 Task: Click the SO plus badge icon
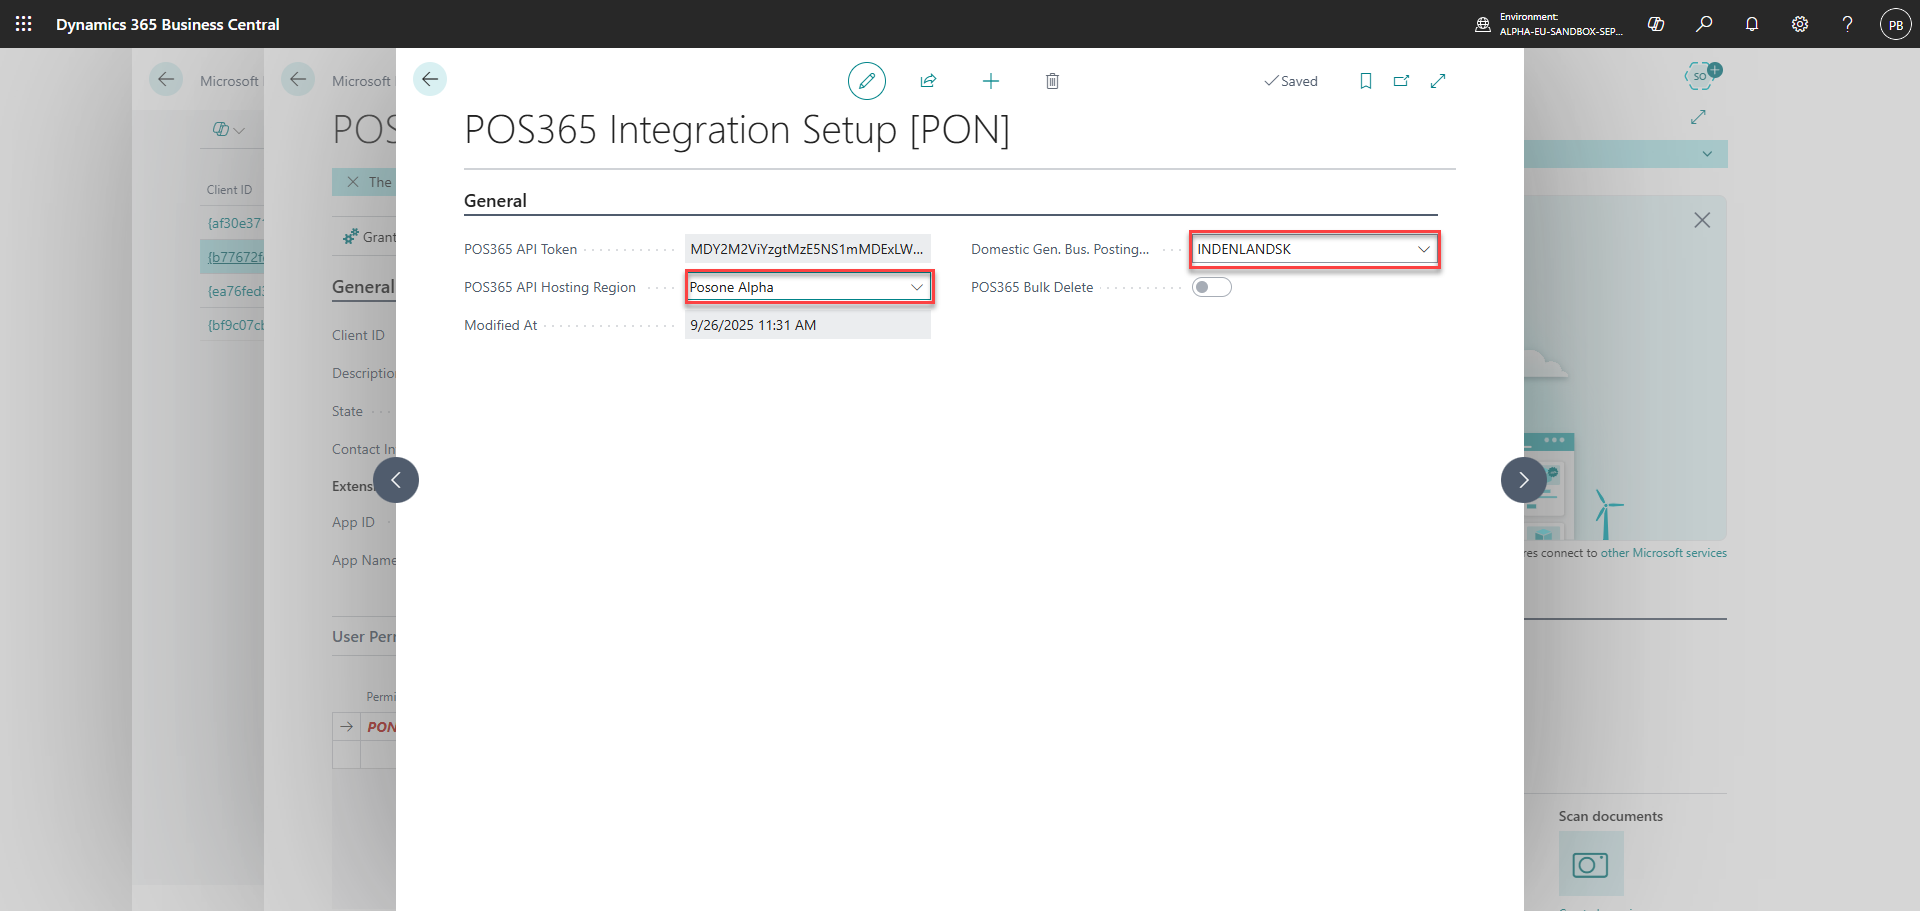click(1703, 75)
